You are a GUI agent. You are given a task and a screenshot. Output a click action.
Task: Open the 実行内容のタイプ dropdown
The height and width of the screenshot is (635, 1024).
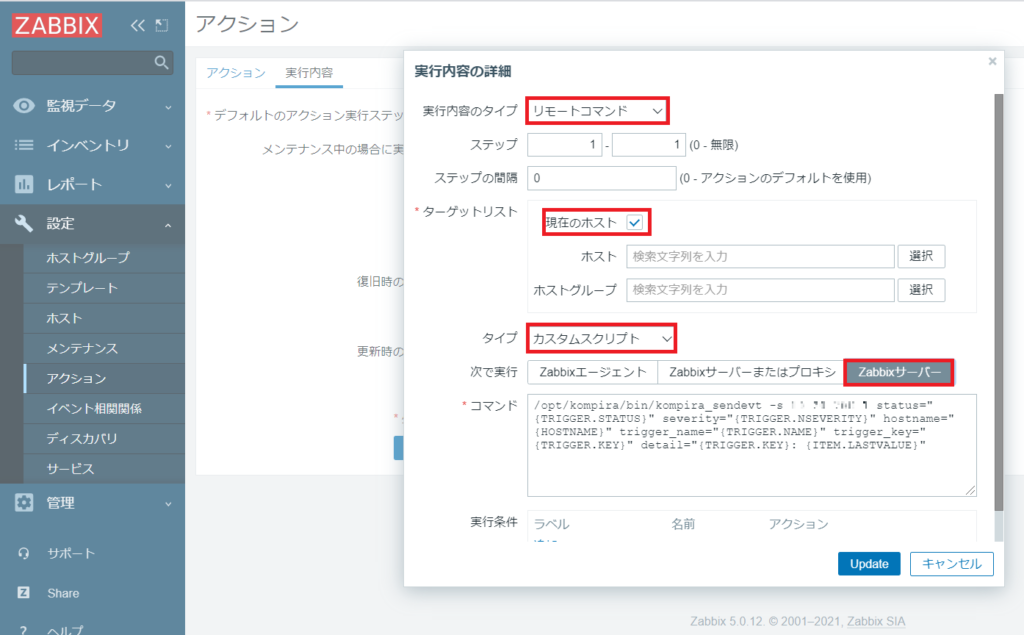pos(598,111)
